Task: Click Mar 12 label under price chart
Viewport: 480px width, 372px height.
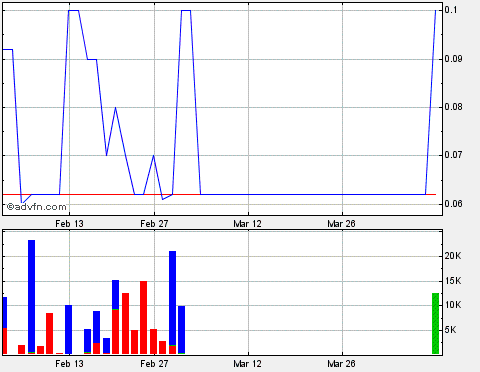Action: point(247,224)
